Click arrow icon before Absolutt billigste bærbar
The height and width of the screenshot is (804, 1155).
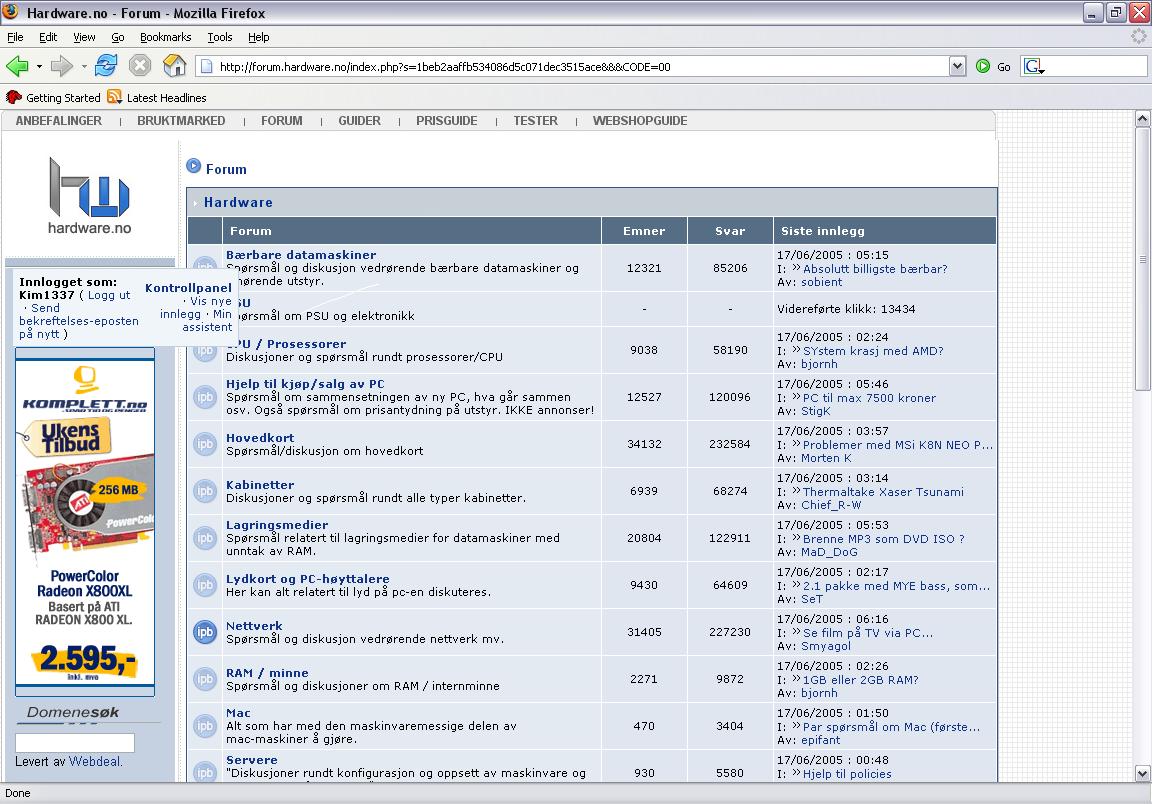(796, 268)
